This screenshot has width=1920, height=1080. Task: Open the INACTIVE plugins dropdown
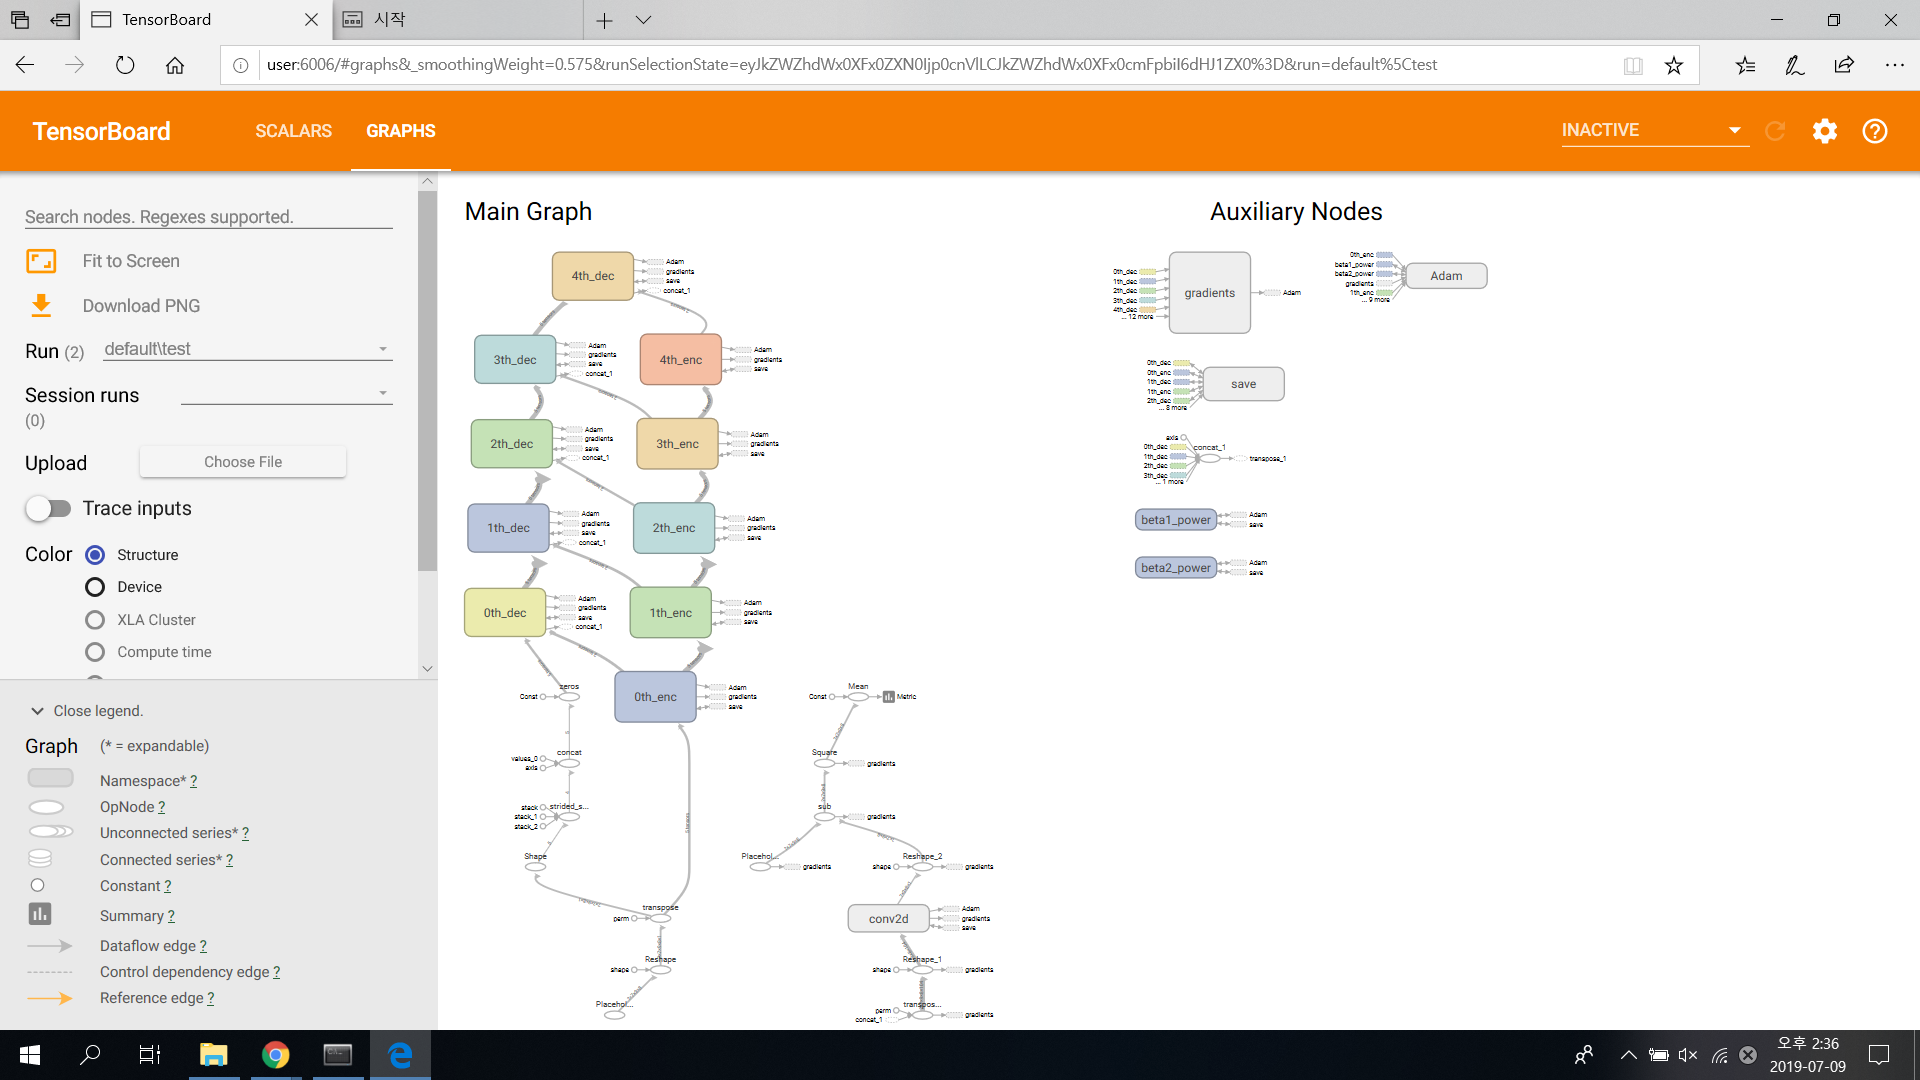[1655, 130]
